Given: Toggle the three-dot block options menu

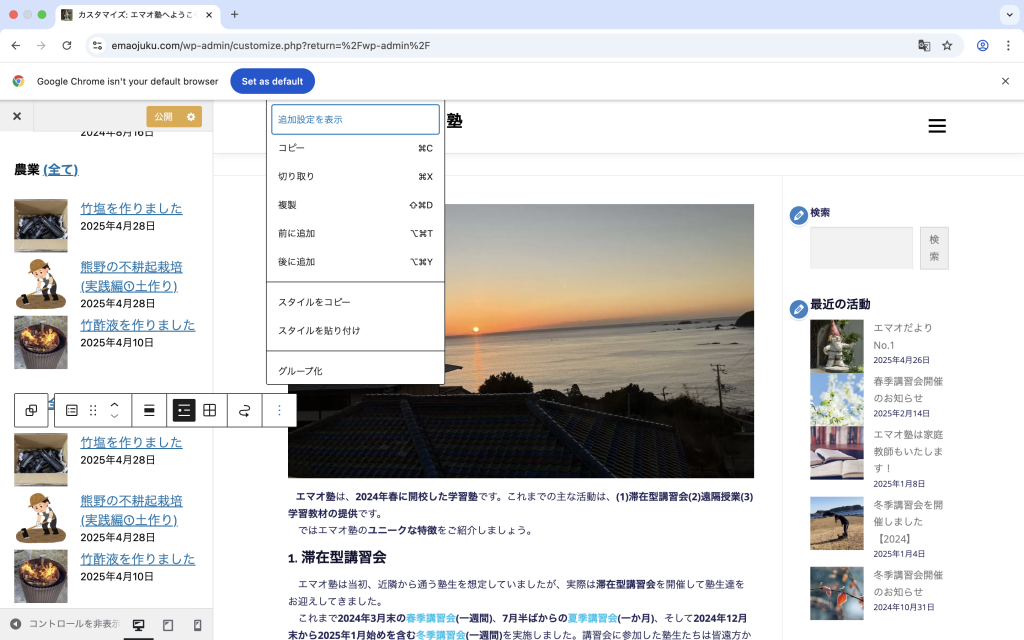Looking at the screenshot, I should pyautogui.click(x=279, y=410).
